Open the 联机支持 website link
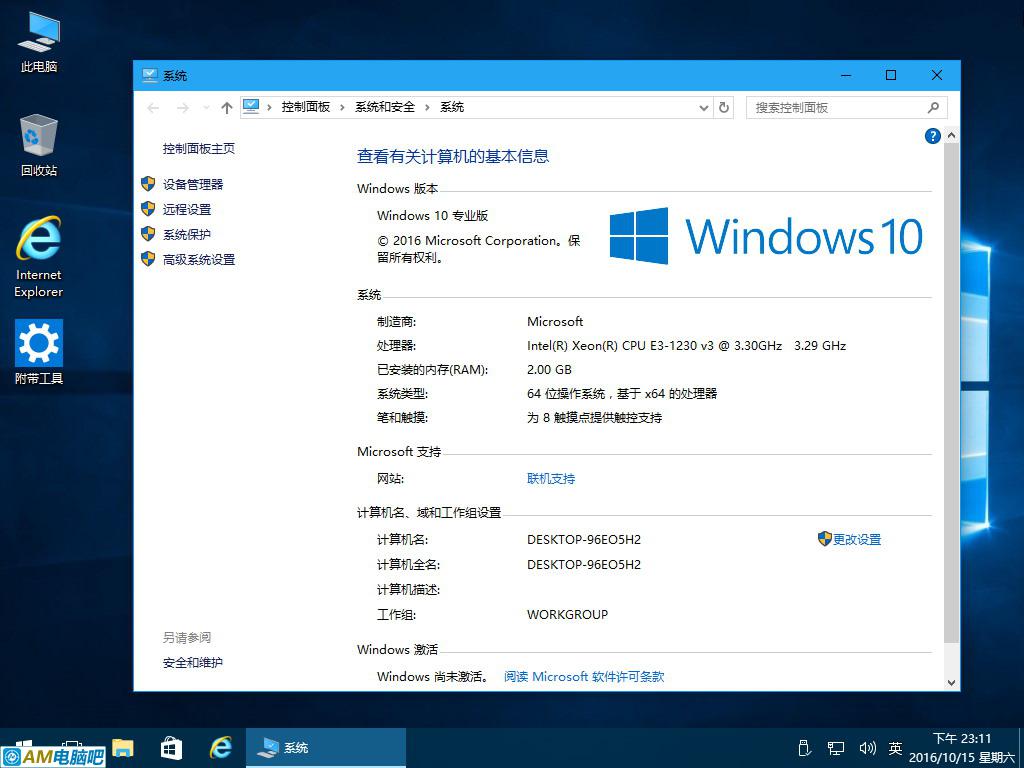1024x768 pixels. point(551,479)
